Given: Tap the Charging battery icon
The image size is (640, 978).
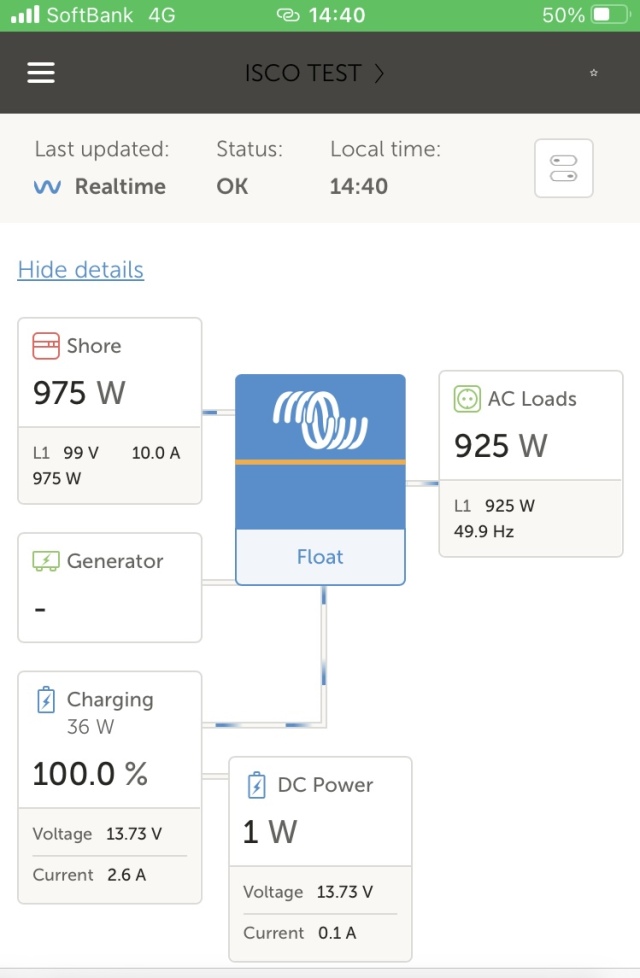Looking at the screenshot, I should [x=46, y=700].
